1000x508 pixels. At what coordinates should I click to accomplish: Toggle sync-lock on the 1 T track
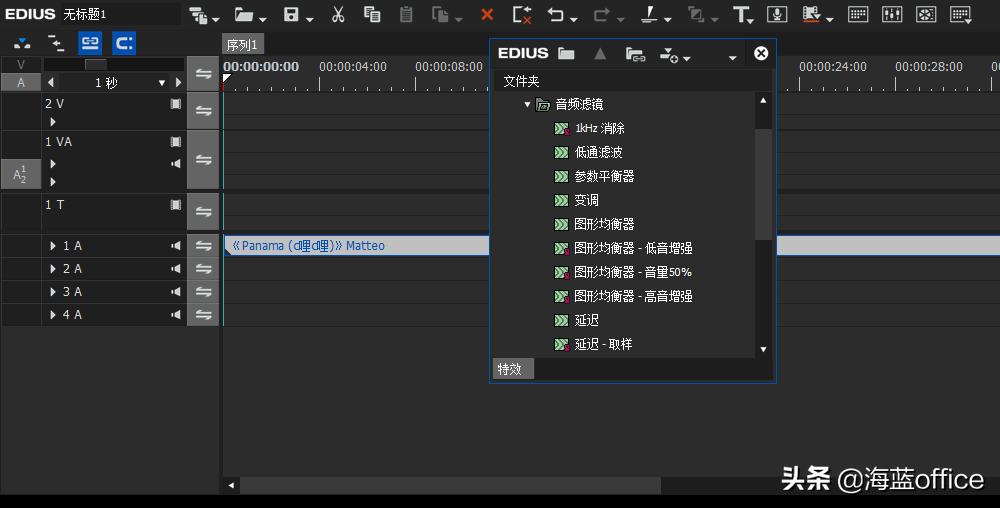(x=203, y=212)
